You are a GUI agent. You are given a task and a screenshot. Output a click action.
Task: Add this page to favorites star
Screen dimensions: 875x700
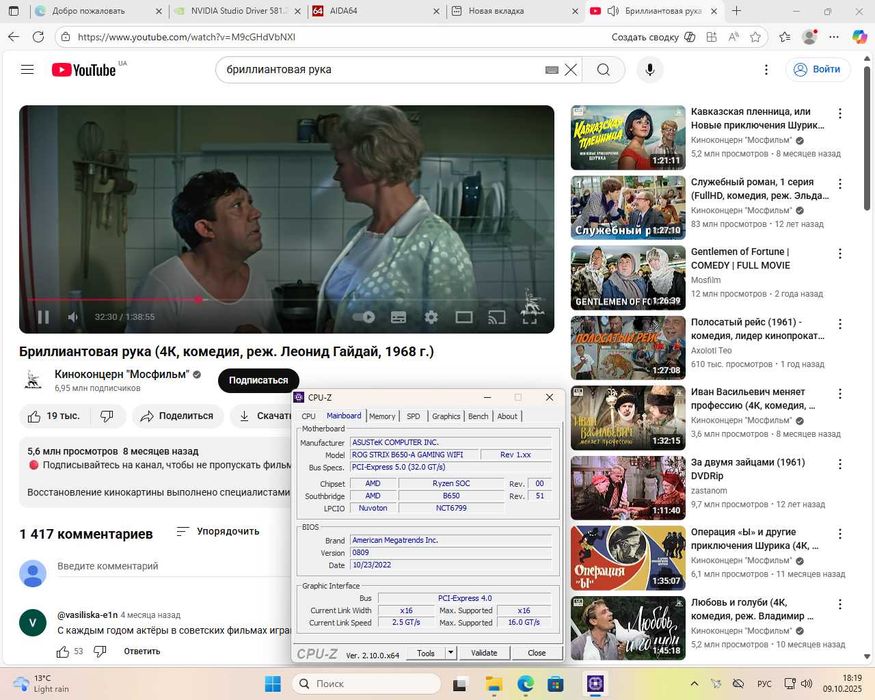pos(755,37)
